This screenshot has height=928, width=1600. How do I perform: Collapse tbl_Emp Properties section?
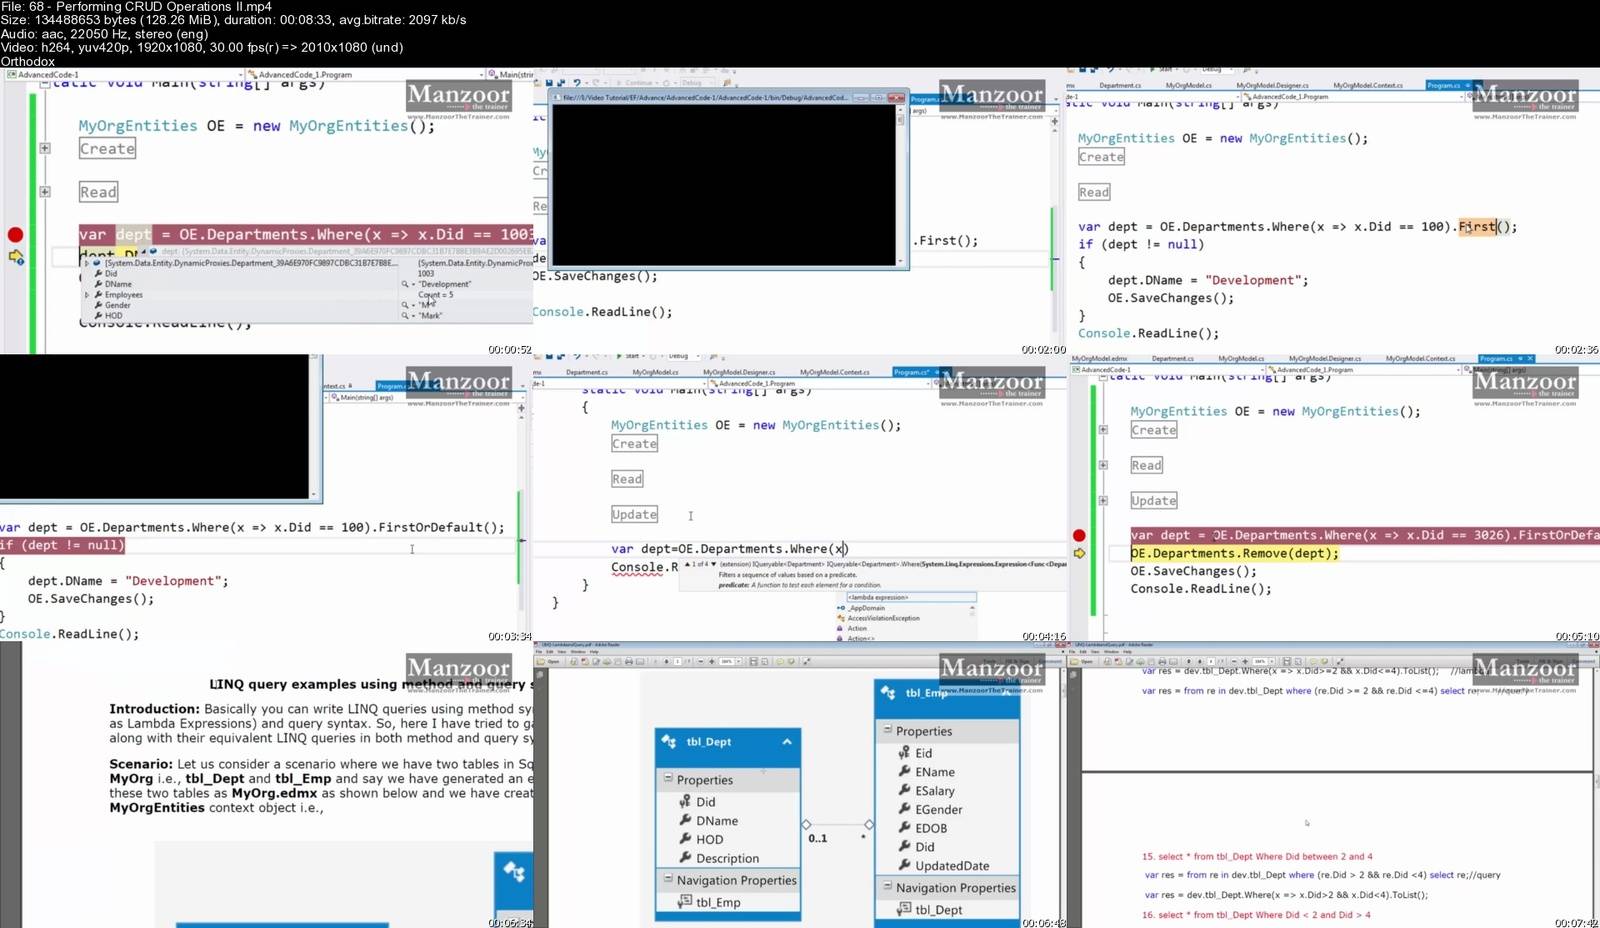point(887,730)
